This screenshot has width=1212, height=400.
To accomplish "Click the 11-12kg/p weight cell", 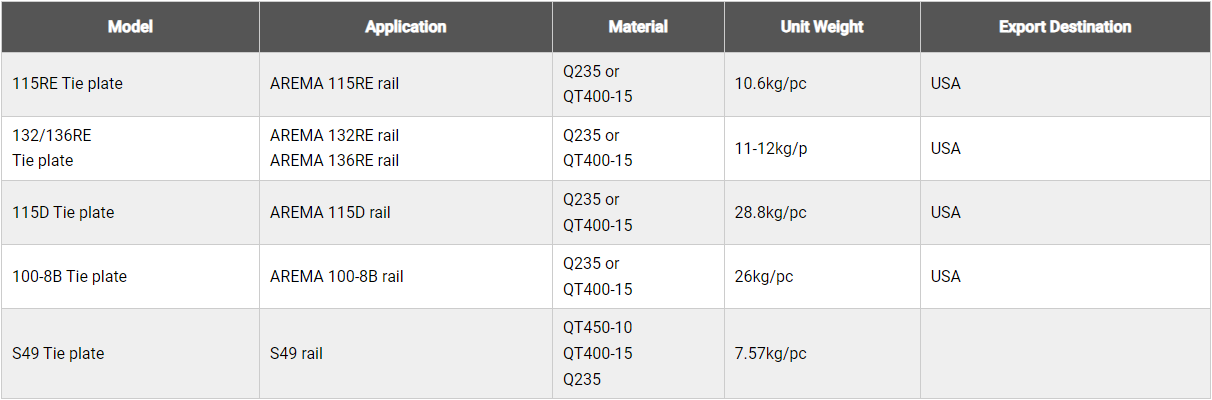I will click(822, 148).
